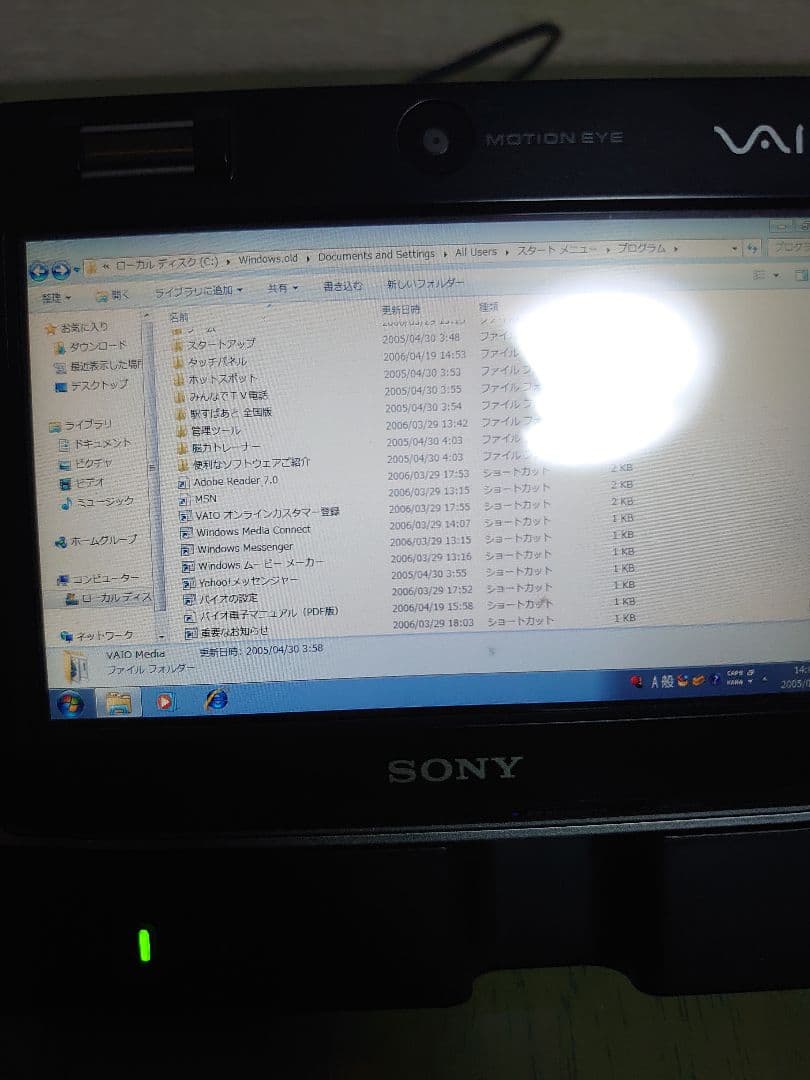Click the MSN shortcut icon
The height and width of the screenshot is (1080, 810).
click(x=184, y=500)
